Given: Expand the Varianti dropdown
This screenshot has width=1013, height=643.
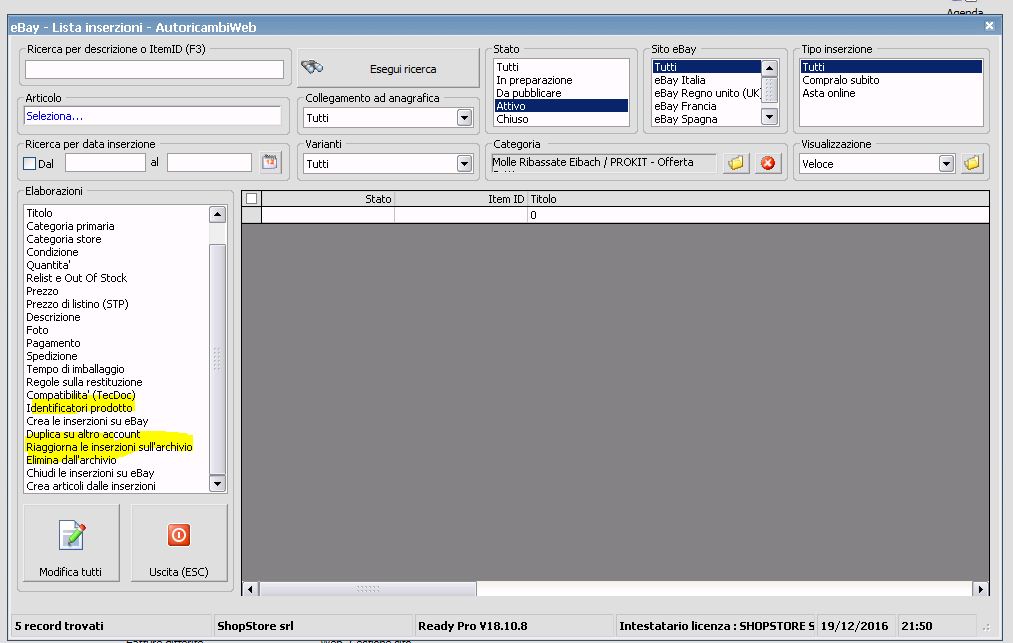Looking at the screenshot, I should point(464,163).
